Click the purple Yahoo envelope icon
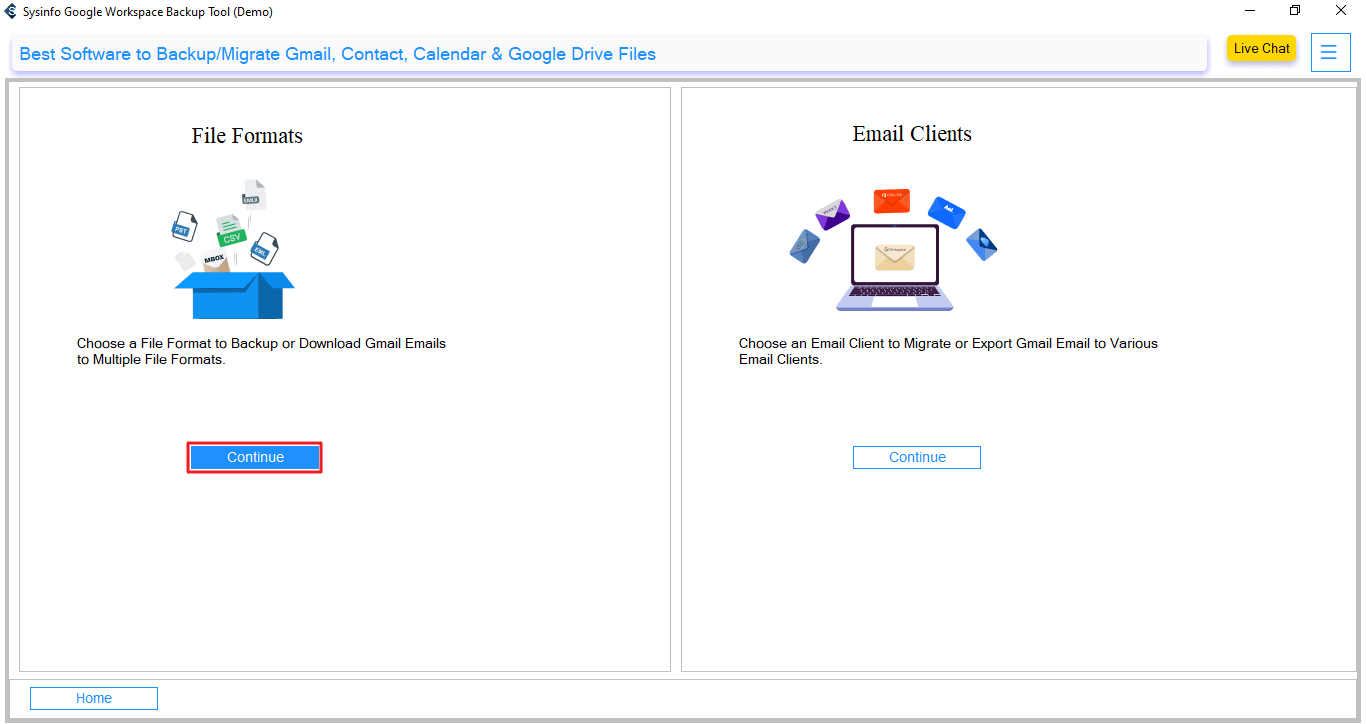The width and height of the screenshot is (1366, 724). click(x=831, y=214)
